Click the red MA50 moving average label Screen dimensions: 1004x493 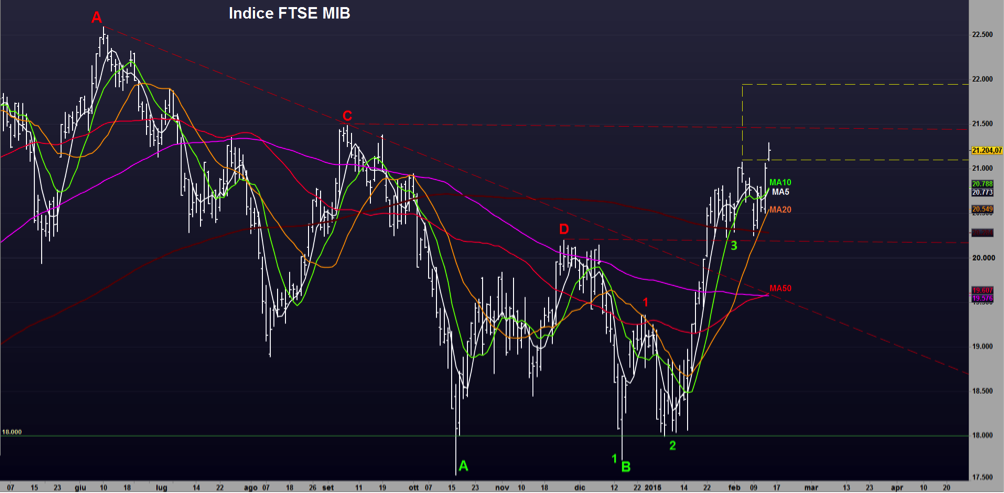(x=781, y=289)
